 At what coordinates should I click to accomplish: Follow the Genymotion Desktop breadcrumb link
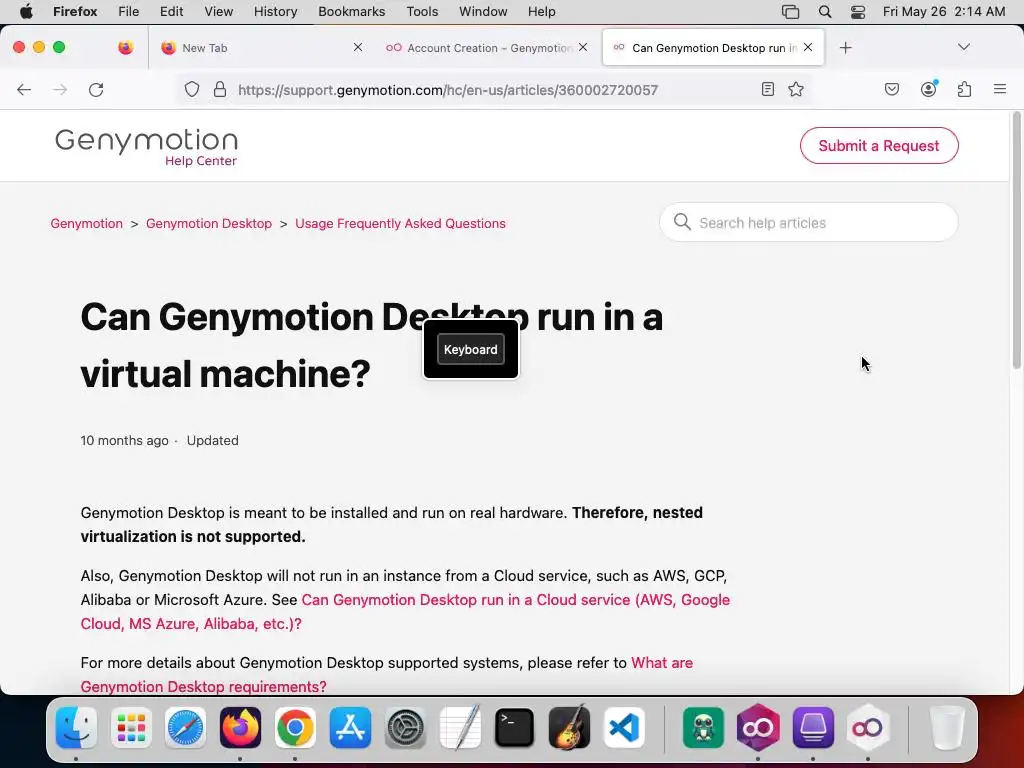pos(209,223)
